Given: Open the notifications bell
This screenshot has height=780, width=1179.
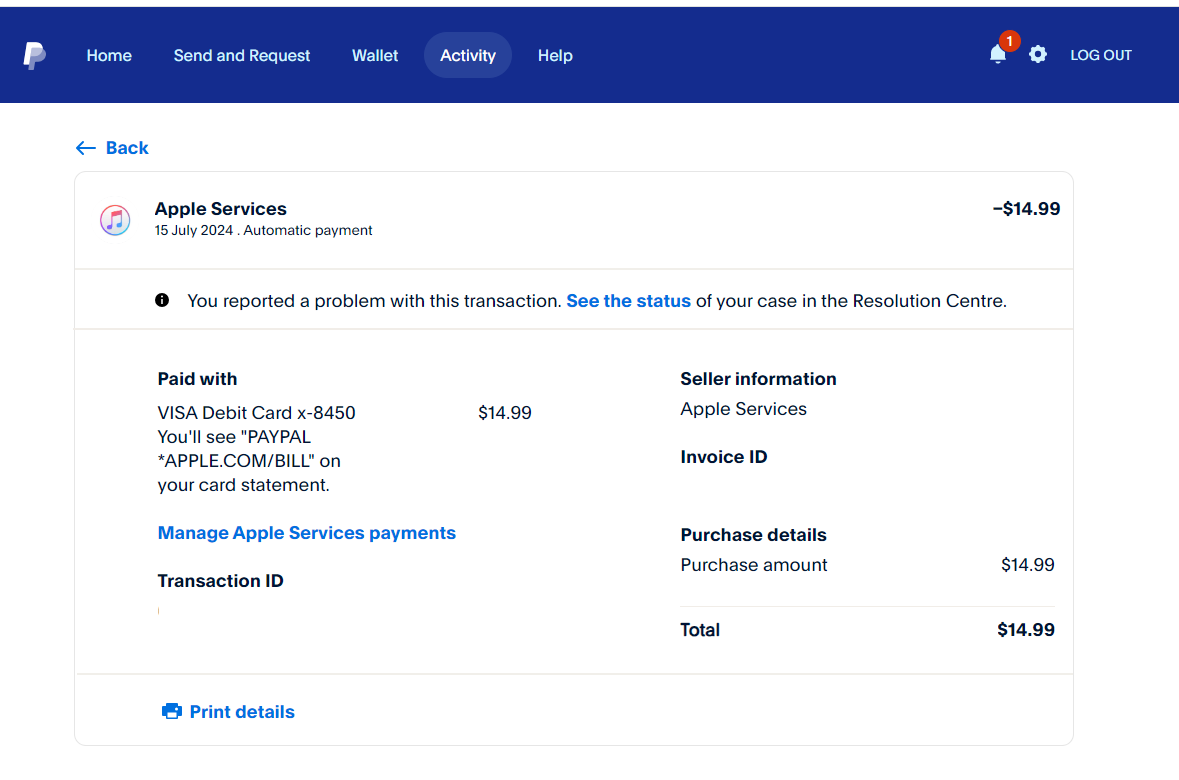Looking at the screenshot, I should [x=997, y=55].
